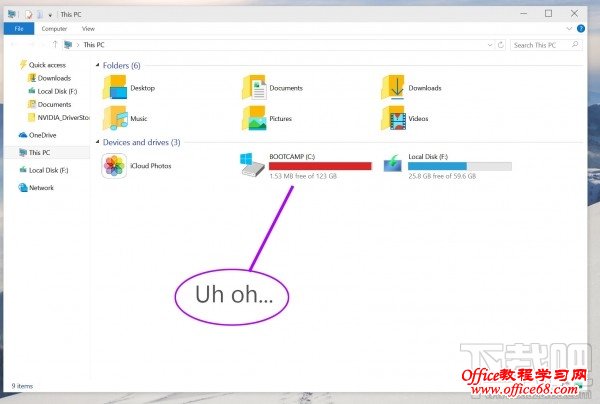Image resolution: width=600 pixels, height=404 pixels.
Task: Collapse the Devices and drives (3) section
Action: (x=98, y=142)
